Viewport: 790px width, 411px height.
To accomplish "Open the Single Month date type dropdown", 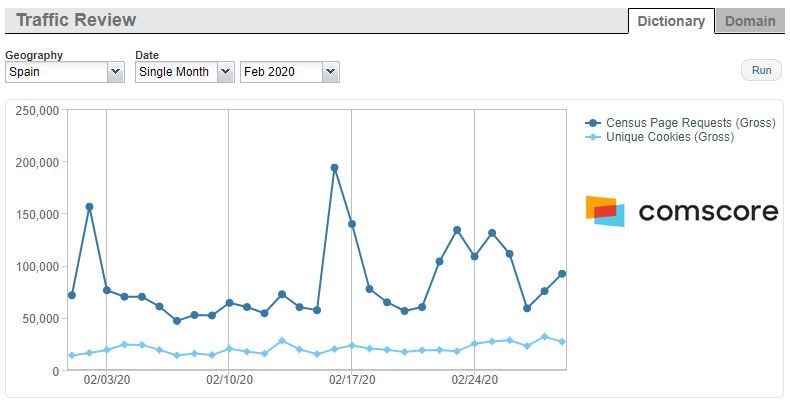I will point(184,72).
